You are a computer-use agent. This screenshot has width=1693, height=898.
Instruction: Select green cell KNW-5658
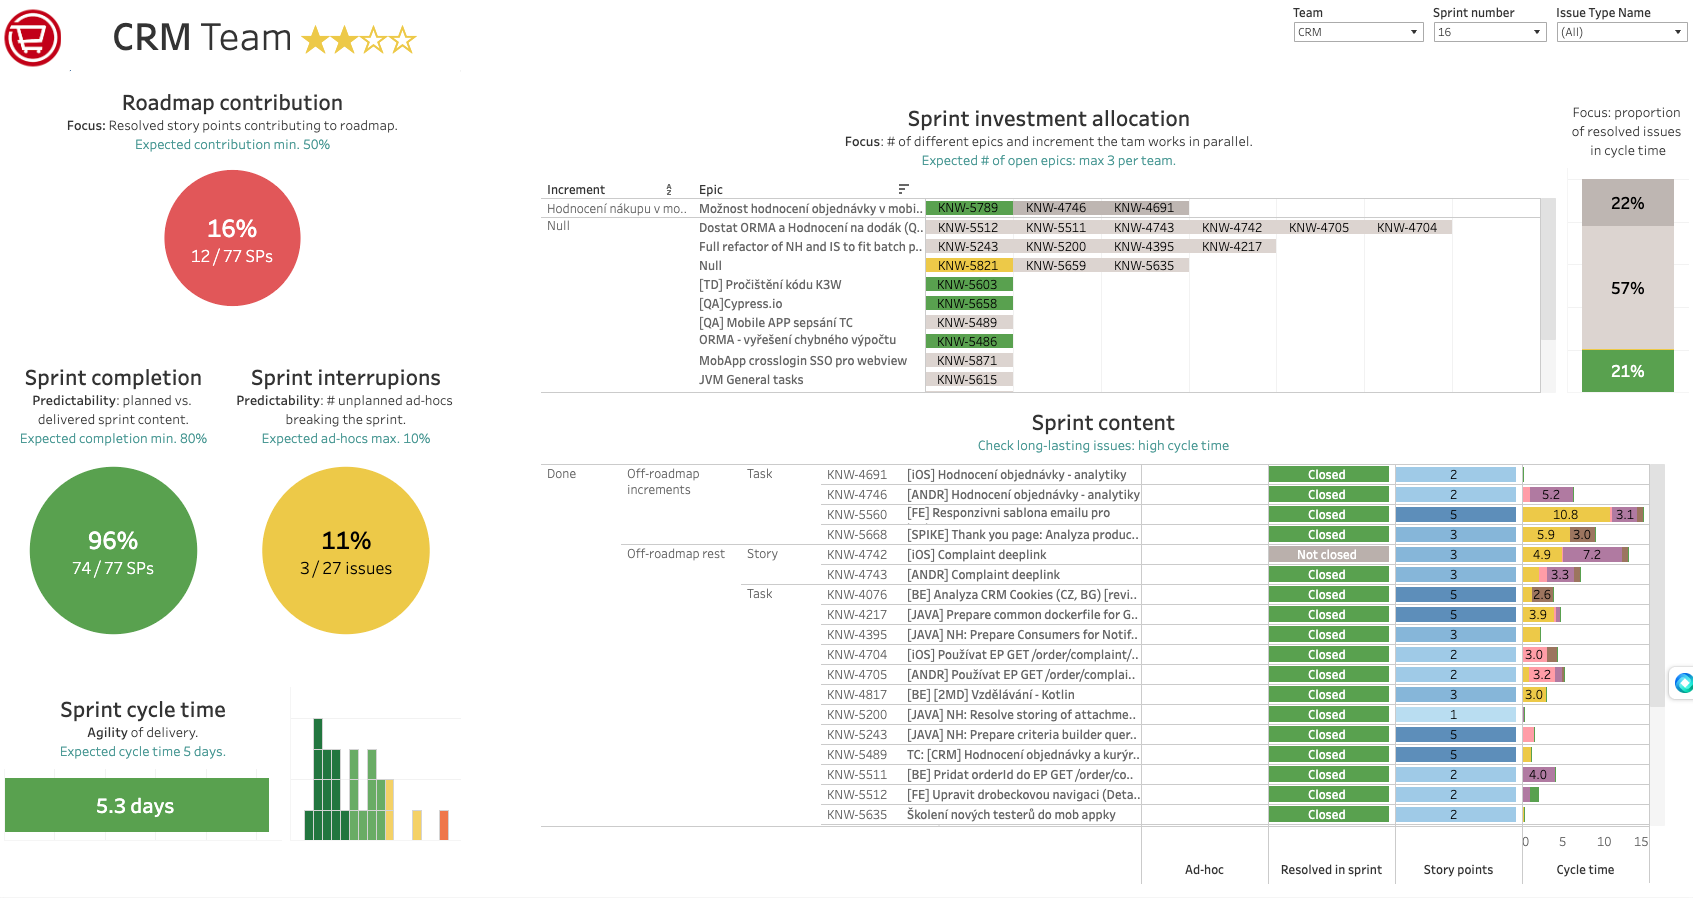tap(968, 304)
